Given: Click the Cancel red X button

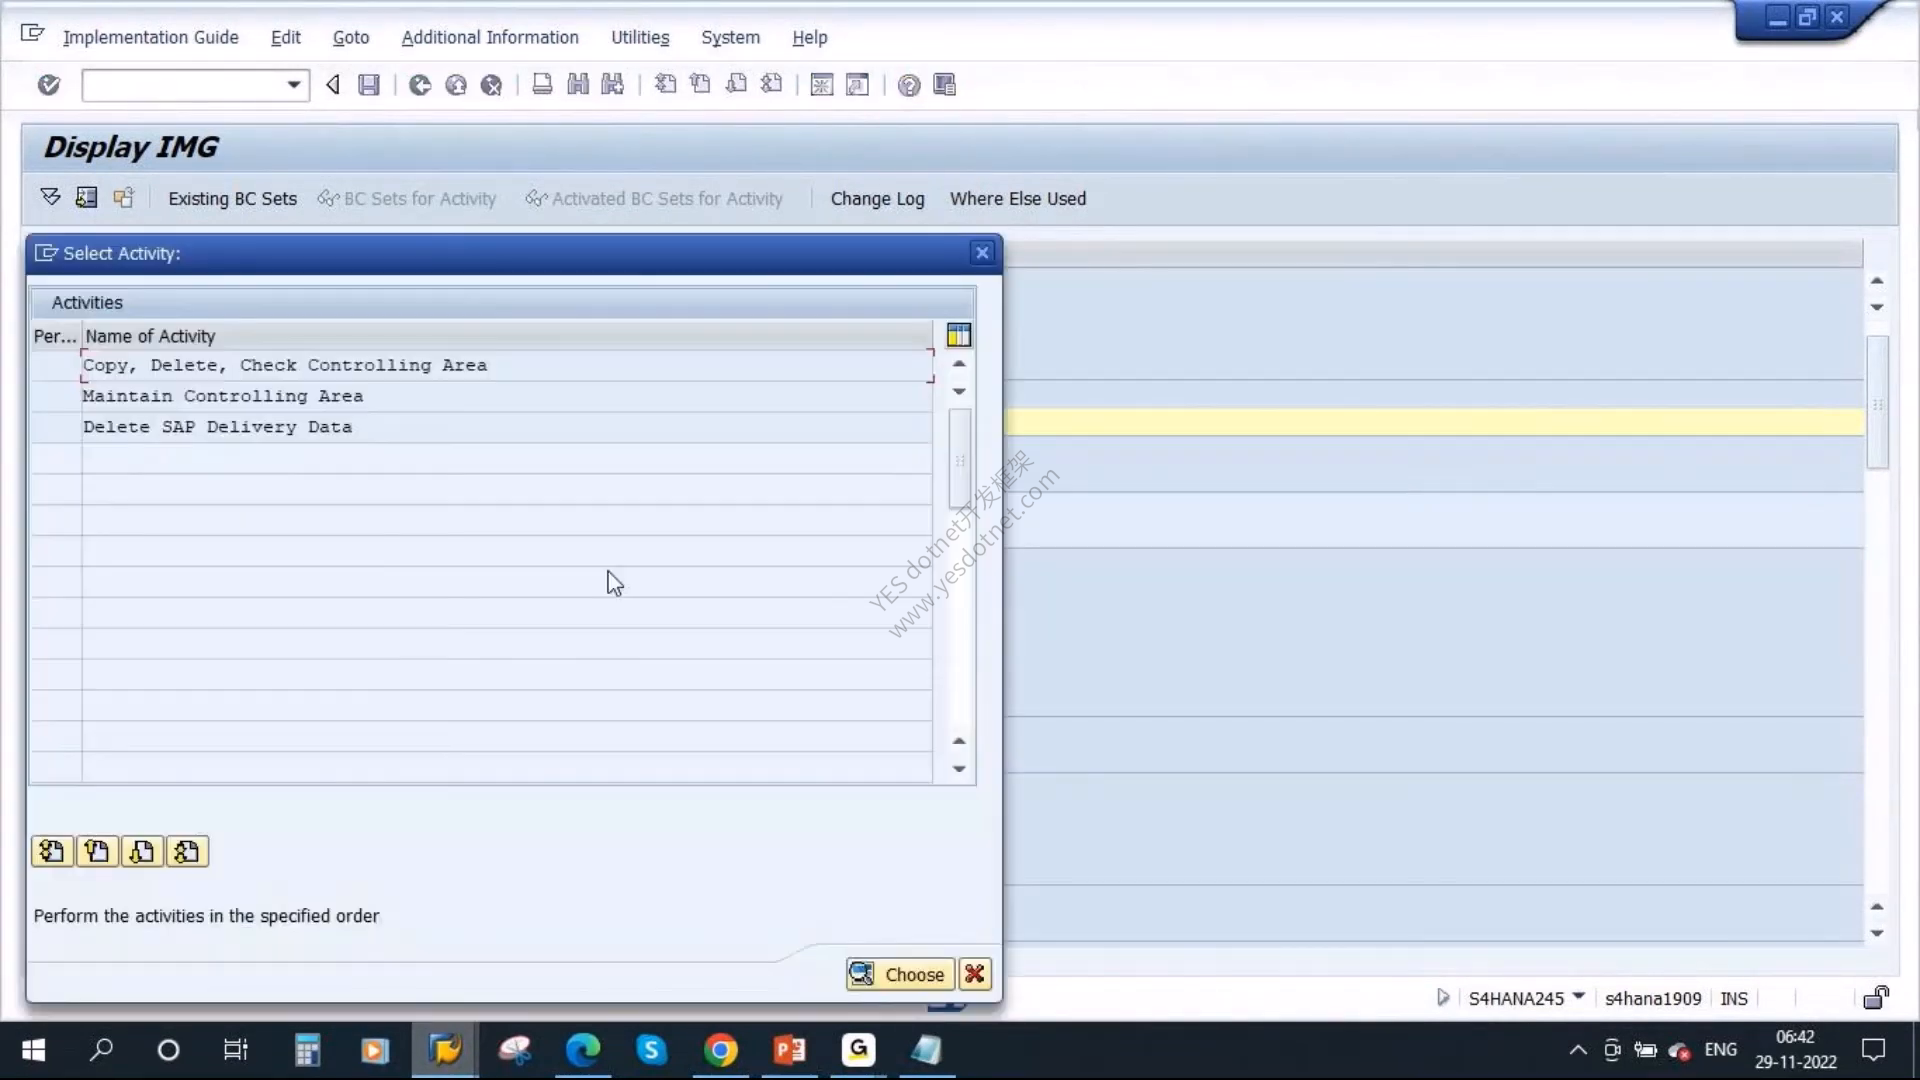Looking at the screenshot, I should pyautogui.click(x=975, y=974).
